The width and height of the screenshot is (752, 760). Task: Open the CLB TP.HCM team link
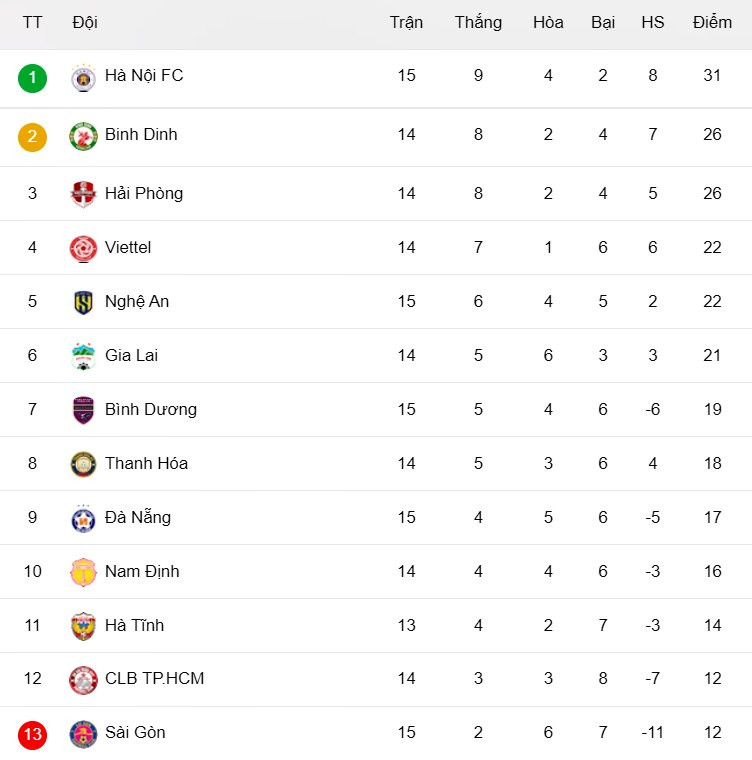tap(154, 678)
